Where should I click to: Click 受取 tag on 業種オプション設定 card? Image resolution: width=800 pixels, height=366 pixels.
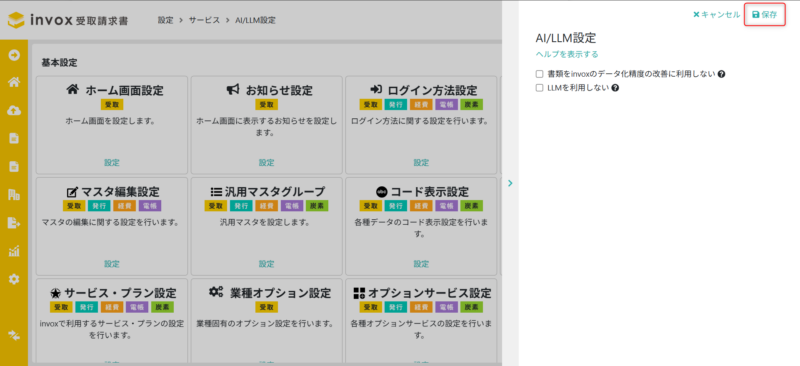click(266, 307)
